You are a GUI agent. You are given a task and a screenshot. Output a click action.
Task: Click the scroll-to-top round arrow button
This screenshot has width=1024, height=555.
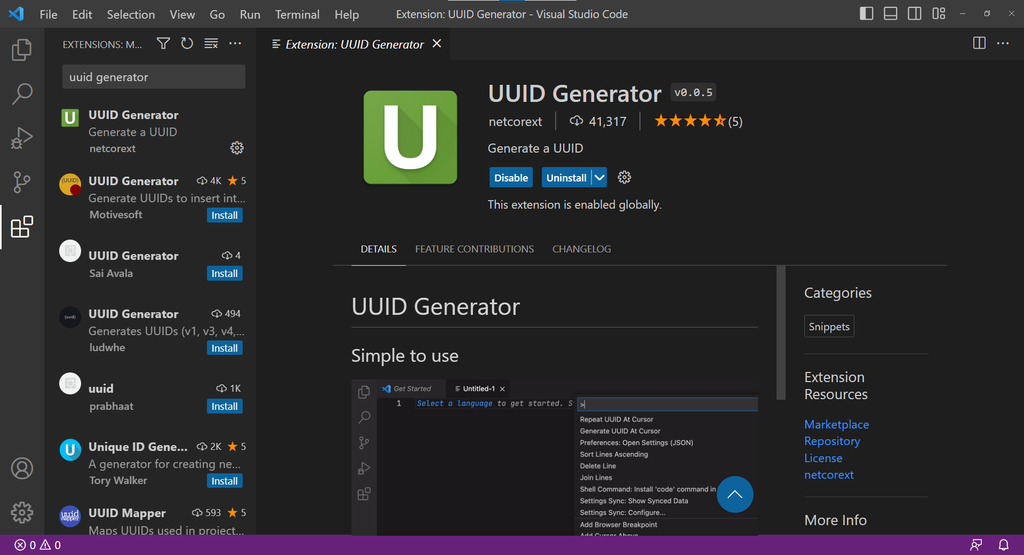click(735, 494)
